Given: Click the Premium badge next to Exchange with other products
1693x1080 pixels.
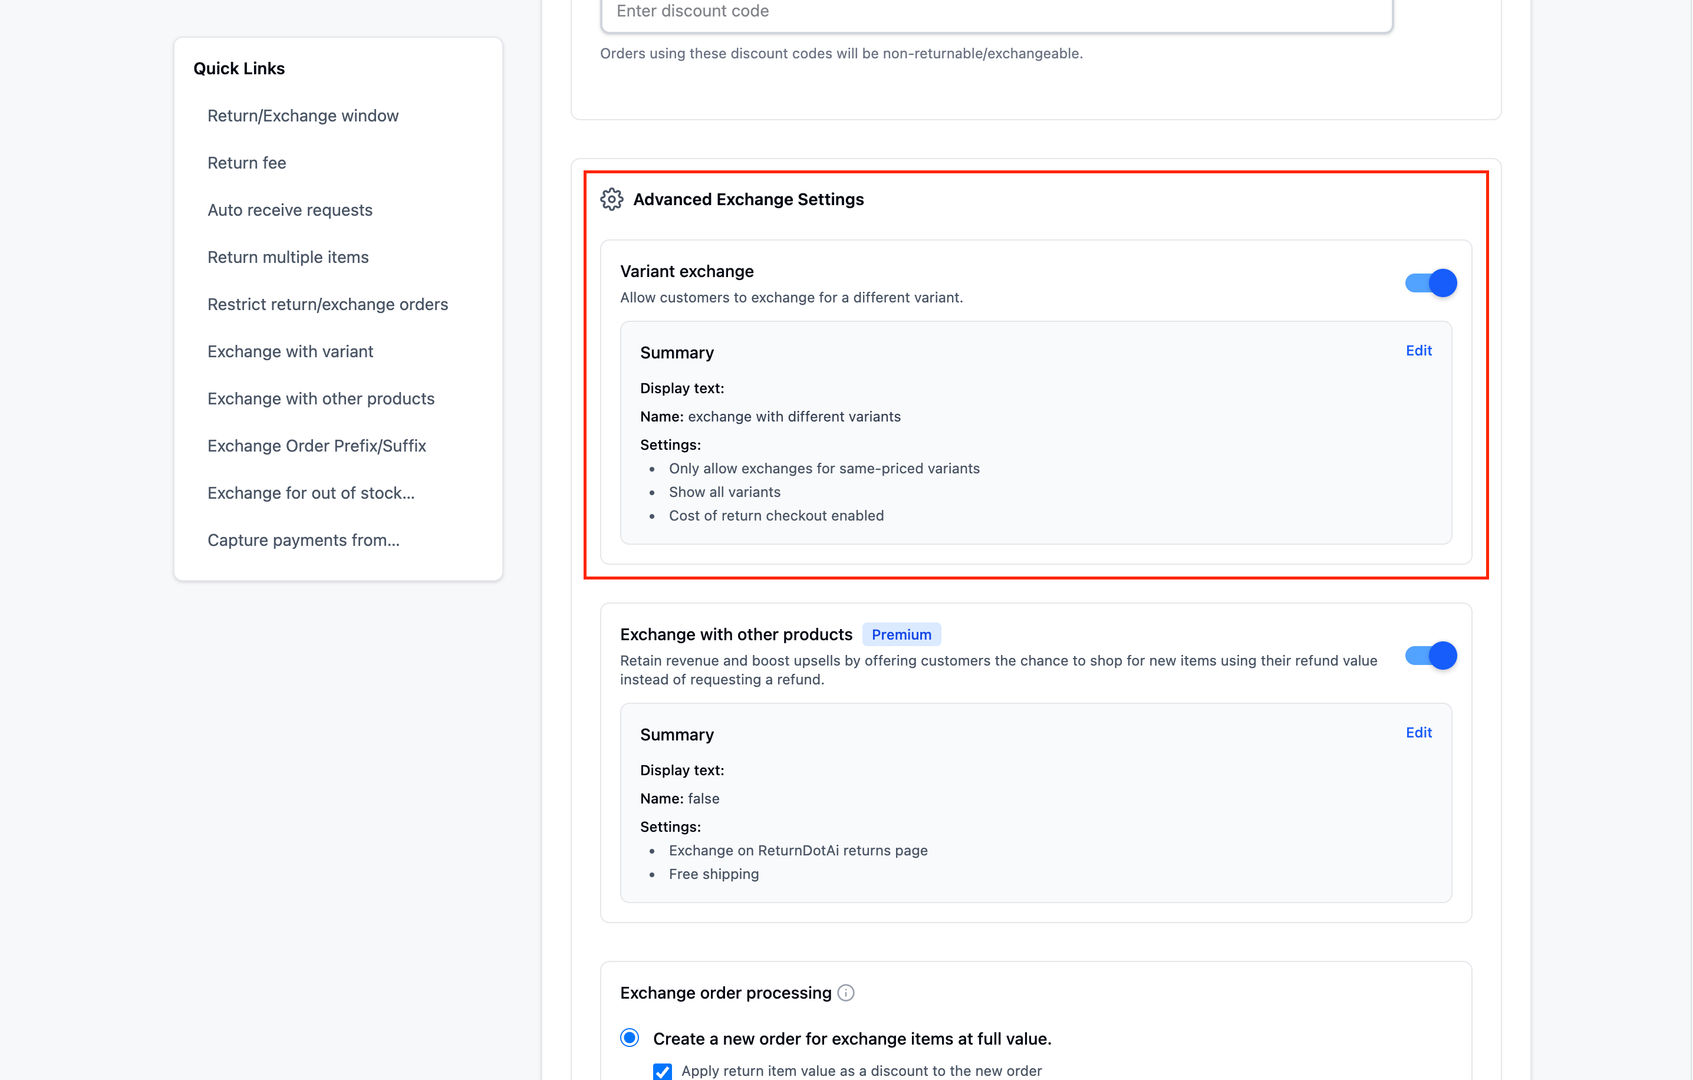Looking at the screenshot, I should 901,634.
